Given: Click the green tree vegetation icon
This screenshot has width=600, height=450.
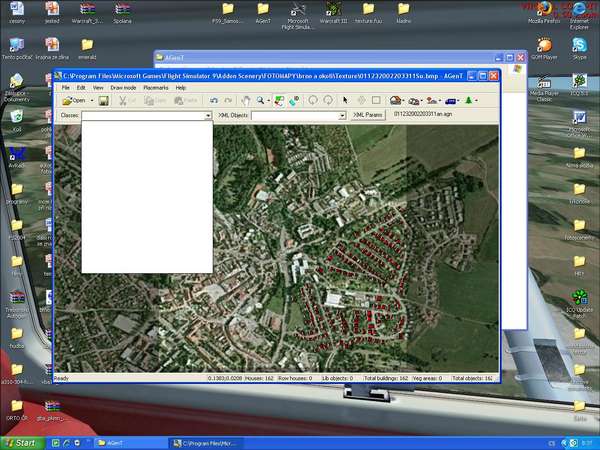Looking at the screenshot, I should (469, 101).
